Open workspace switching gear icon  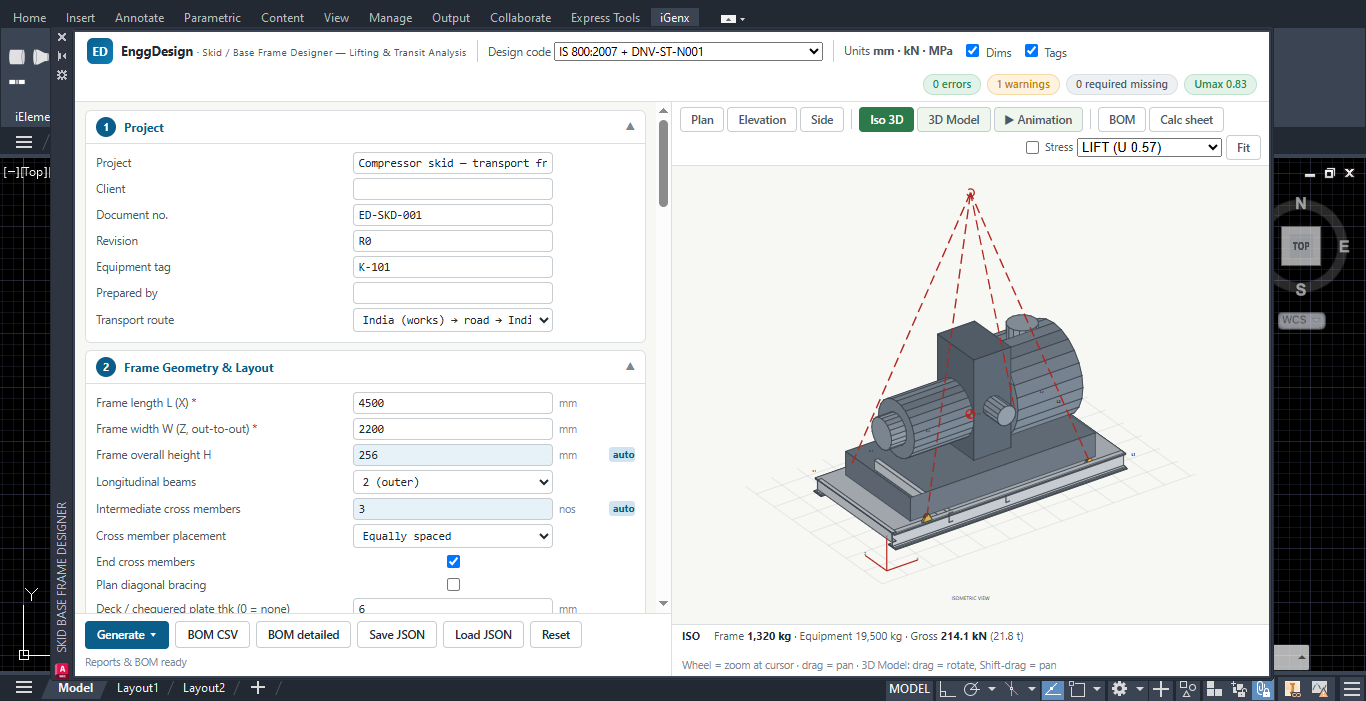tap(1119, 689)
